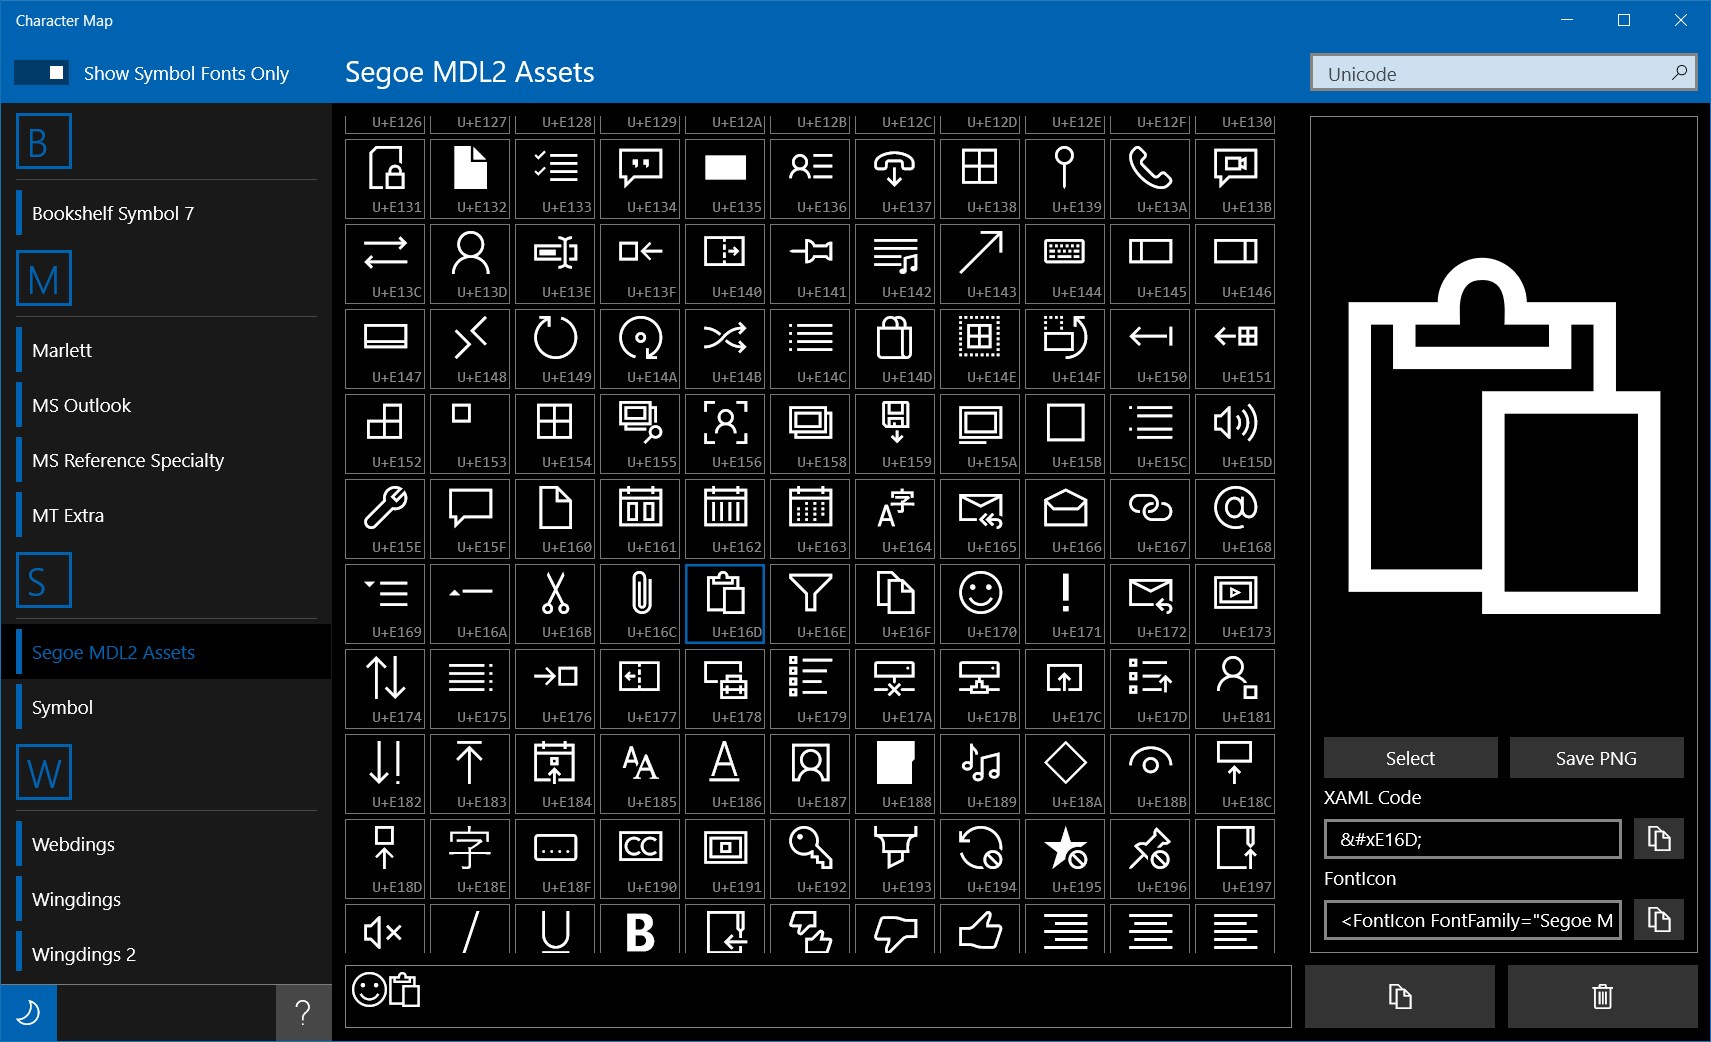Select the person contact glyph U+E13D

(x=470, y=263)
